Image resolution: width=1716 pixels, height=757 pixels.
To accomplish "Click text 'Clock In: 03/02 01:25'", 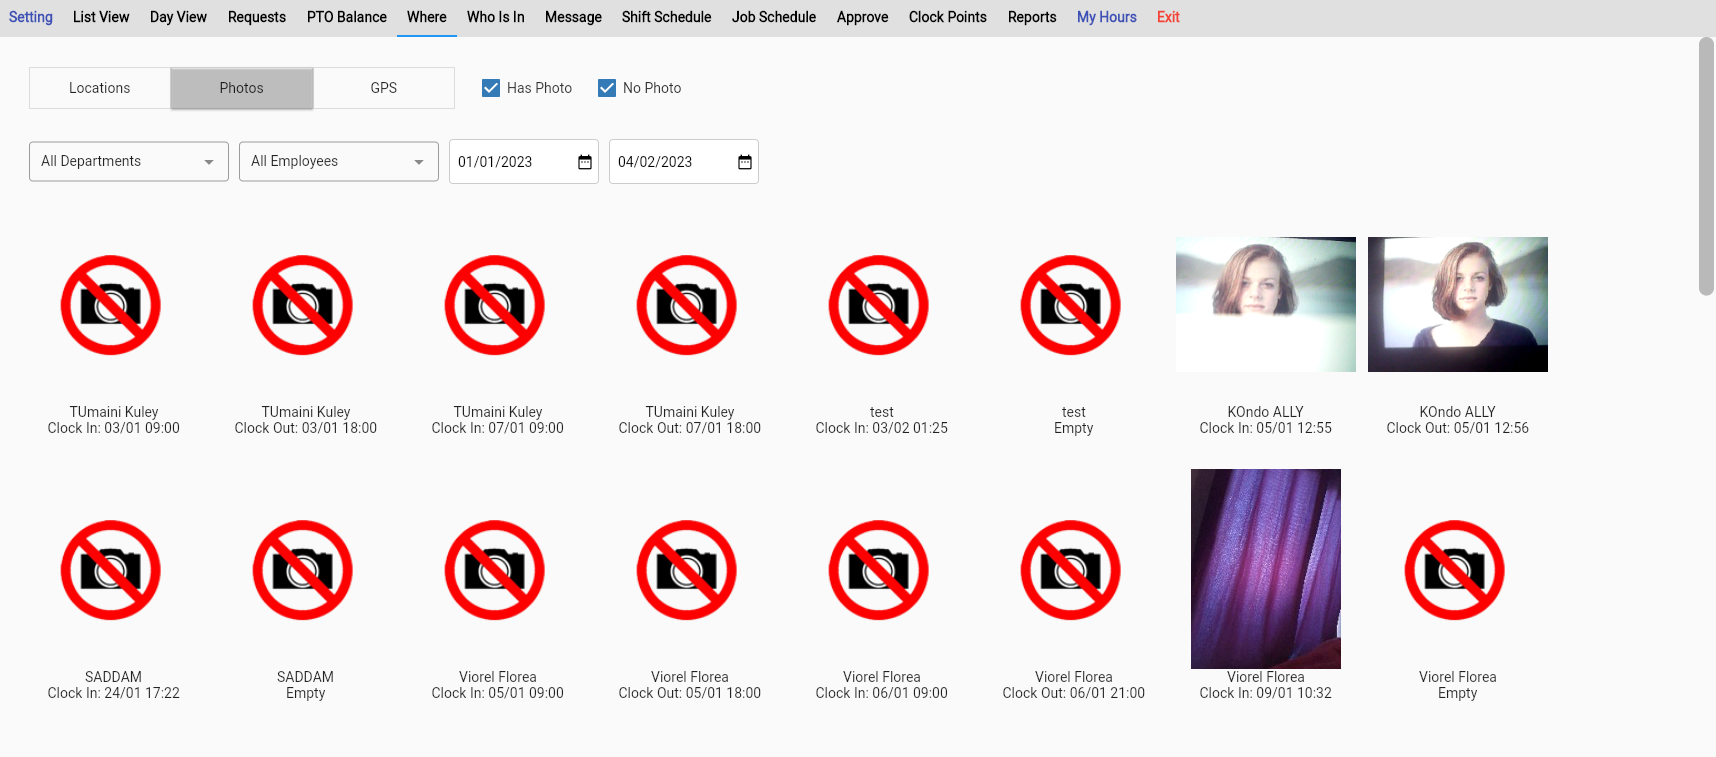I will click(882, 428).
